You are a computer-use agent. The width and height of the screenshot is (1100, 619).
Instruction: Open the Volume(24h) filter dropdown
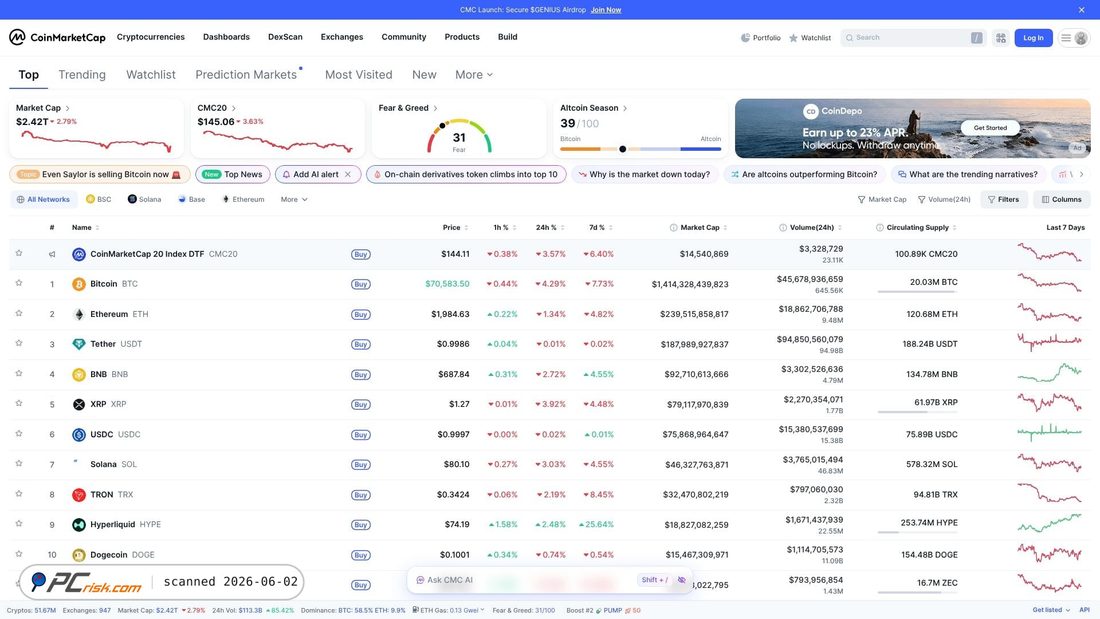tap(944, 199)
